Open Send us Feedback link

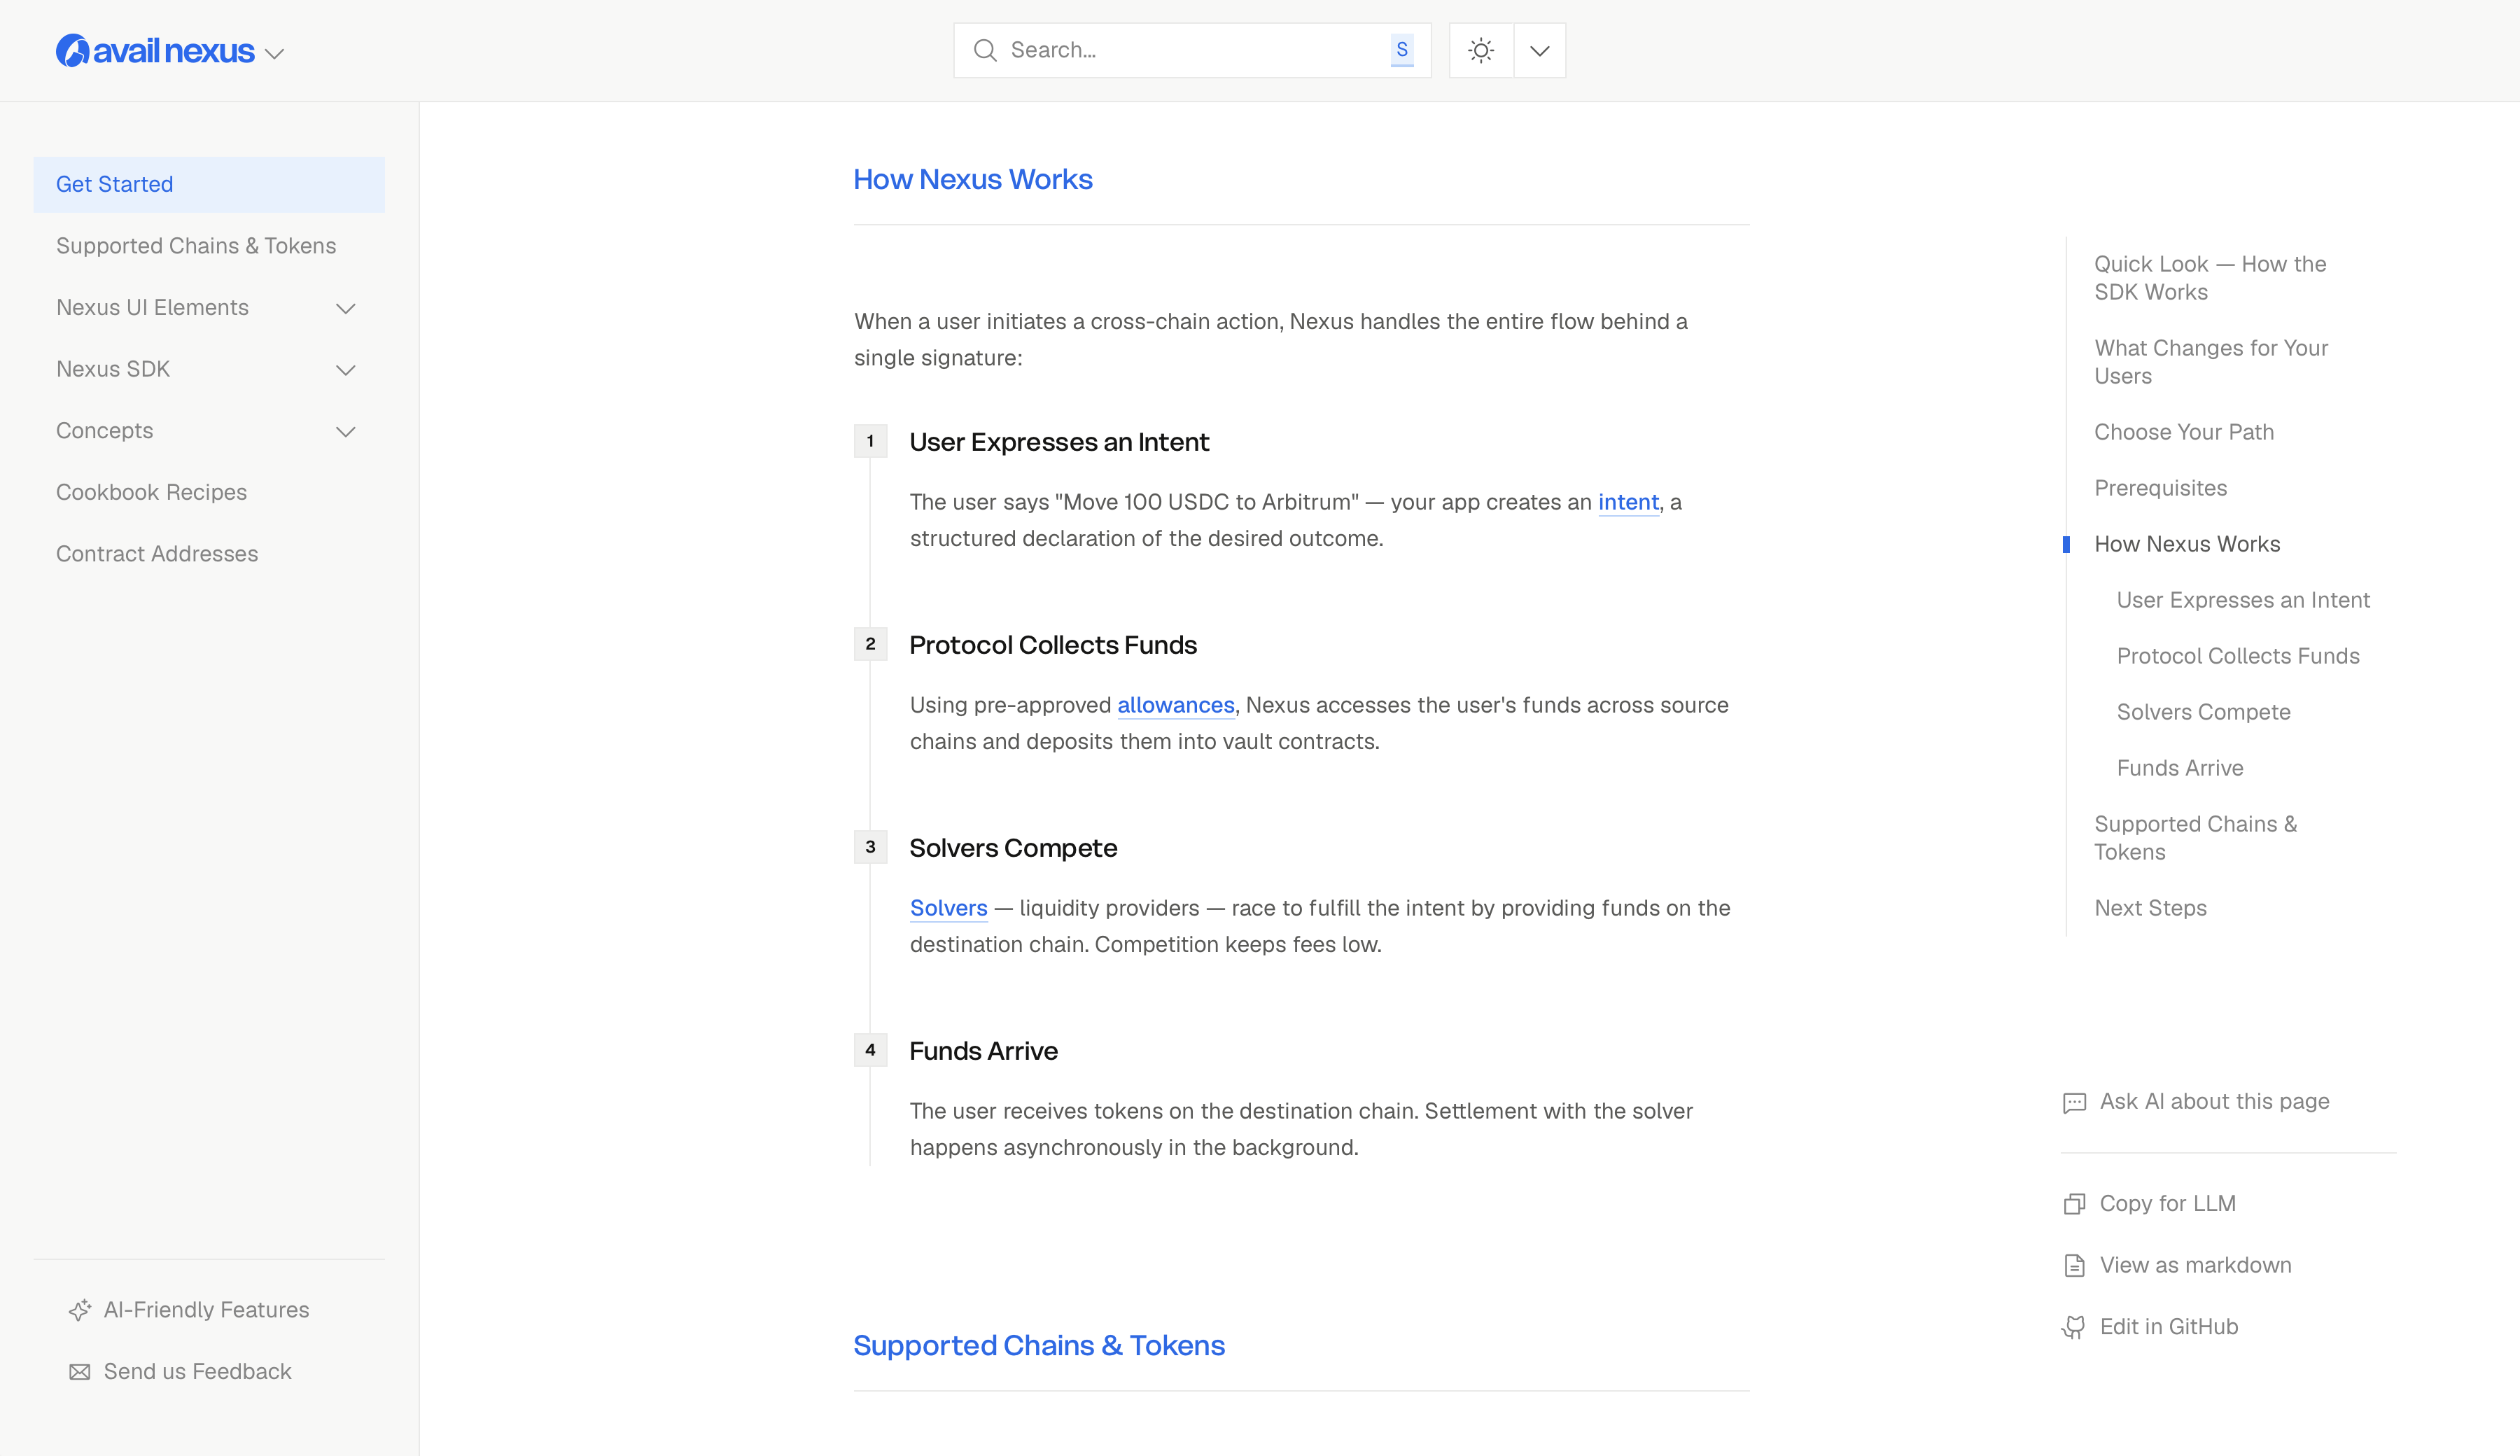click(198, 1372)
